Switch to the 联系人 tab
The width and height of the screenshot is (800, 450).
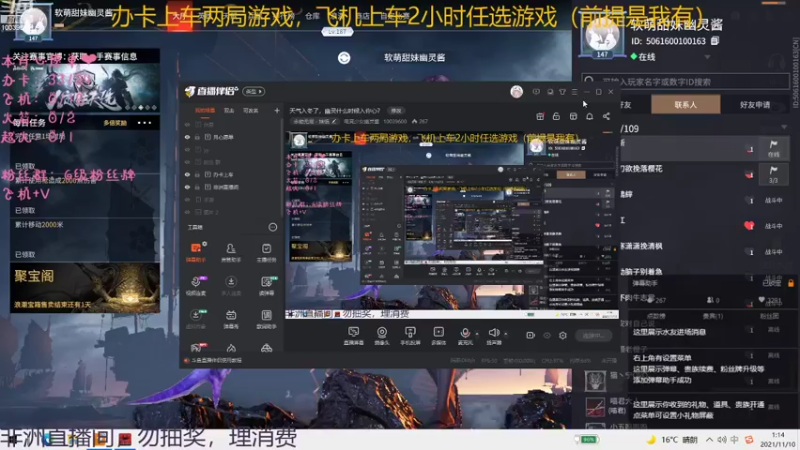tap(686, 105)
